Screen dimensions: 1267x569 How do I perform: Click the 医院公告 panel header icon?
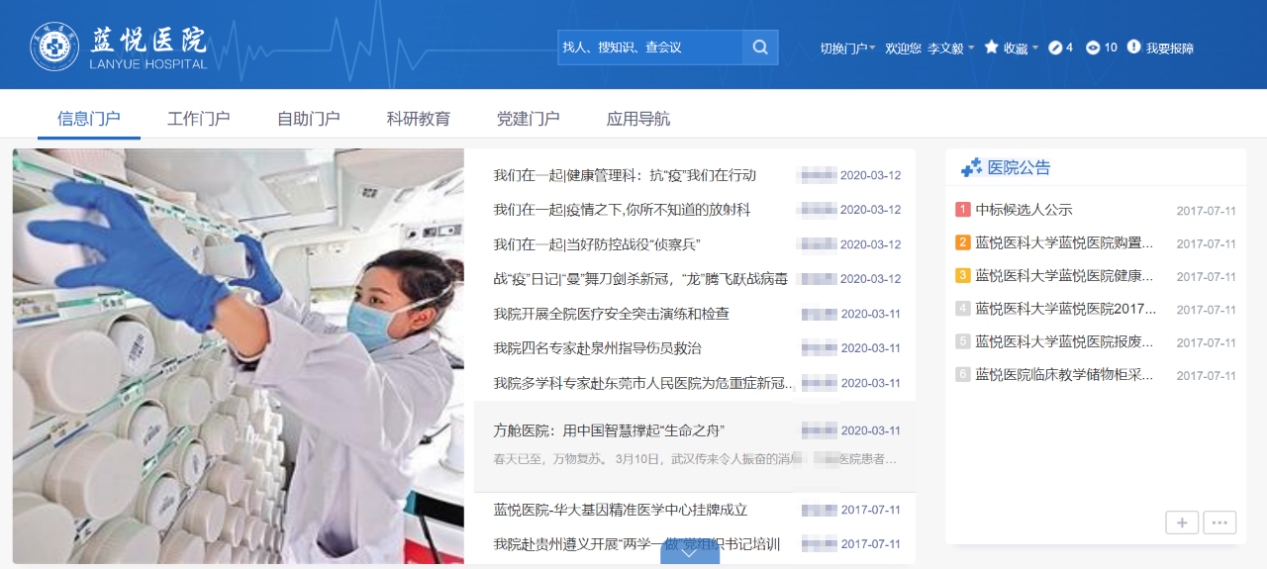point(971,168)
